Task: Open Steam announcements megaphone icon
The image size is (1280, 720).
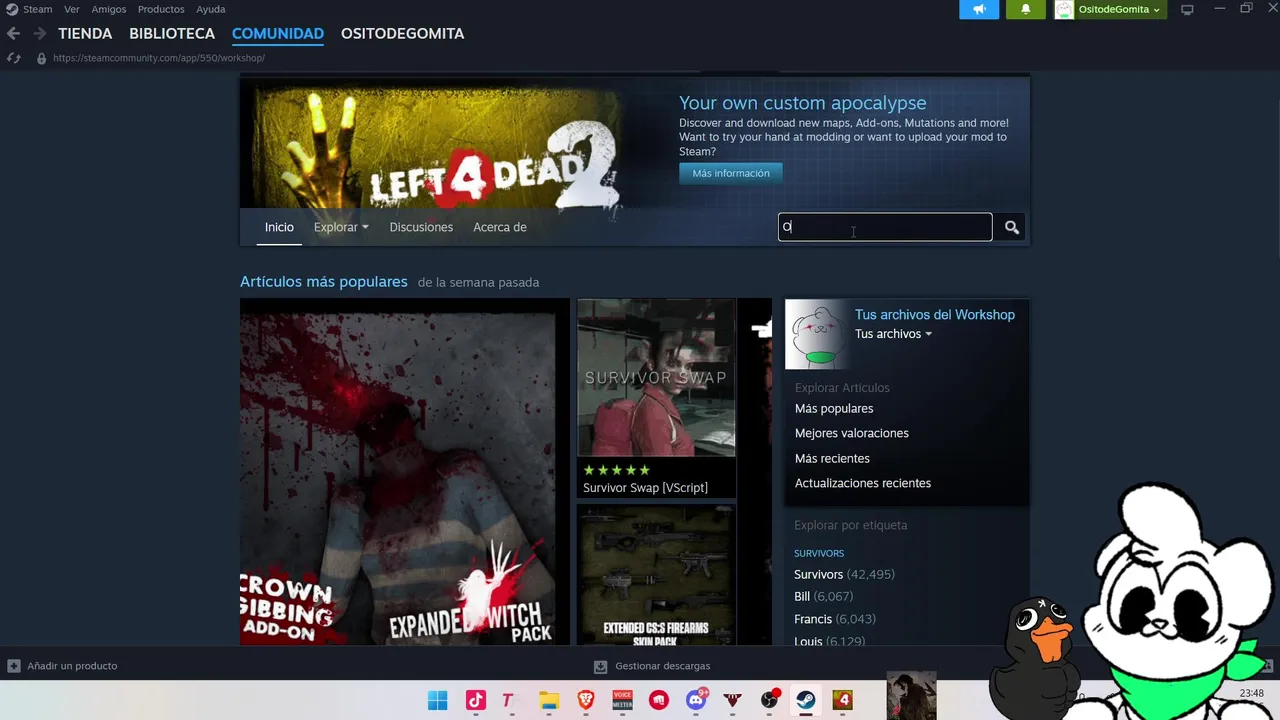Action: (x=979, y=9)
